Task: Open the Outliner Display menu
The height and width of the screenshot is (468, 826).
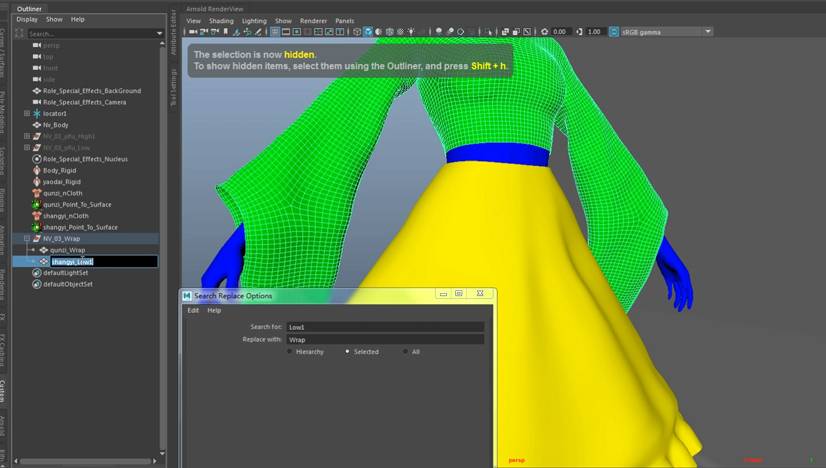Action: tap(27, 20)
